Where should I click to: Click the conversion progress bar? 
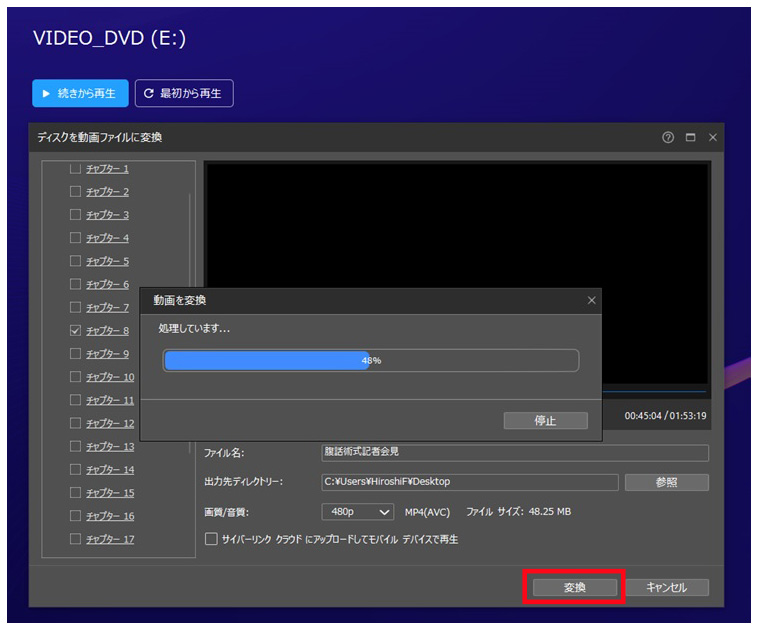tap(371, 360)
